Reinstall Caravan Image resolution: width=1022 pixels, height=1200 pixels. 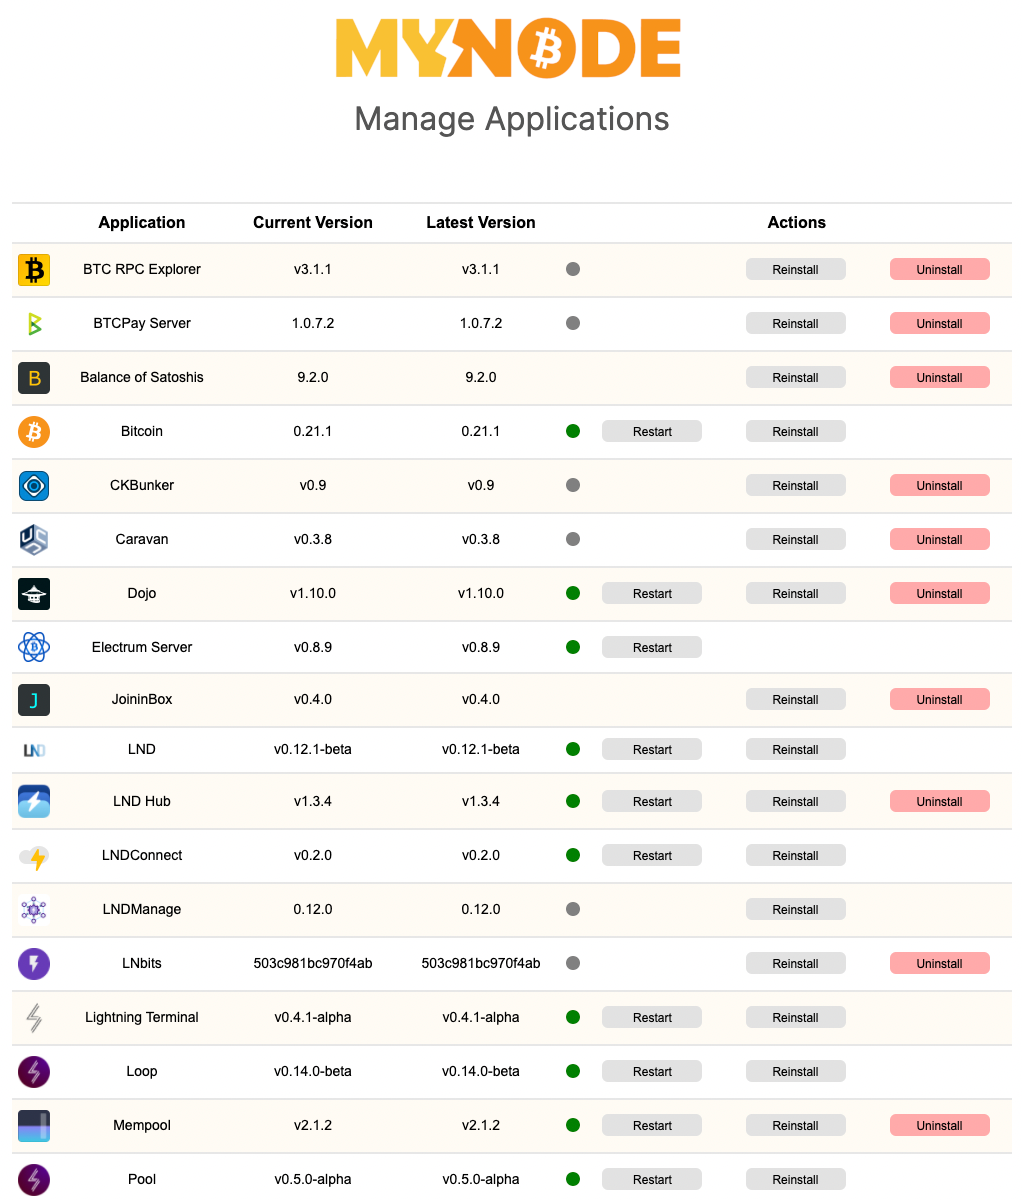coord(796,540)
